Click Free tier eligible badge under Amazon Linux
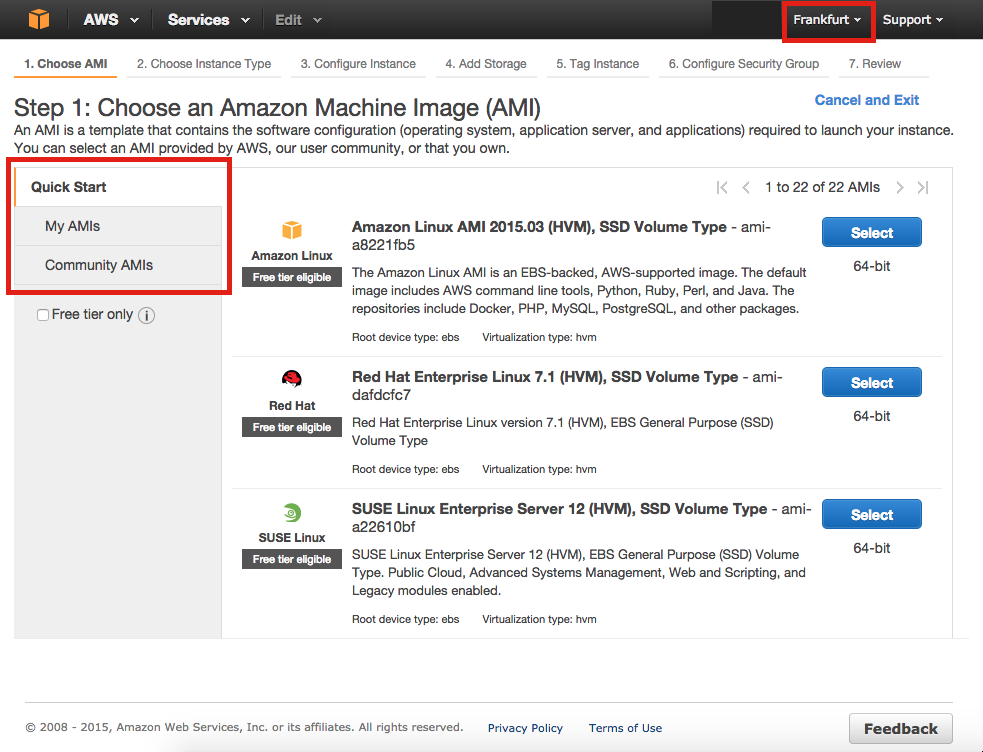Screen dimensions: 983x752 pyautogui.click(x=292, y=277)
